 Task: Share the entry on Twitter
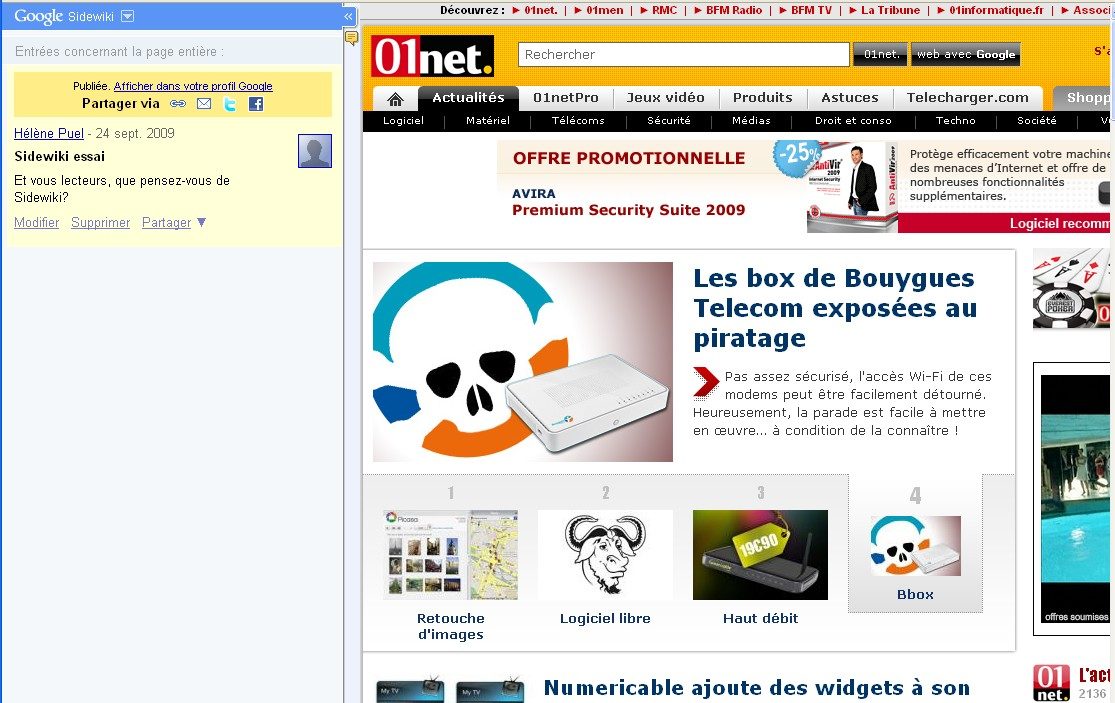pos(230,104)
